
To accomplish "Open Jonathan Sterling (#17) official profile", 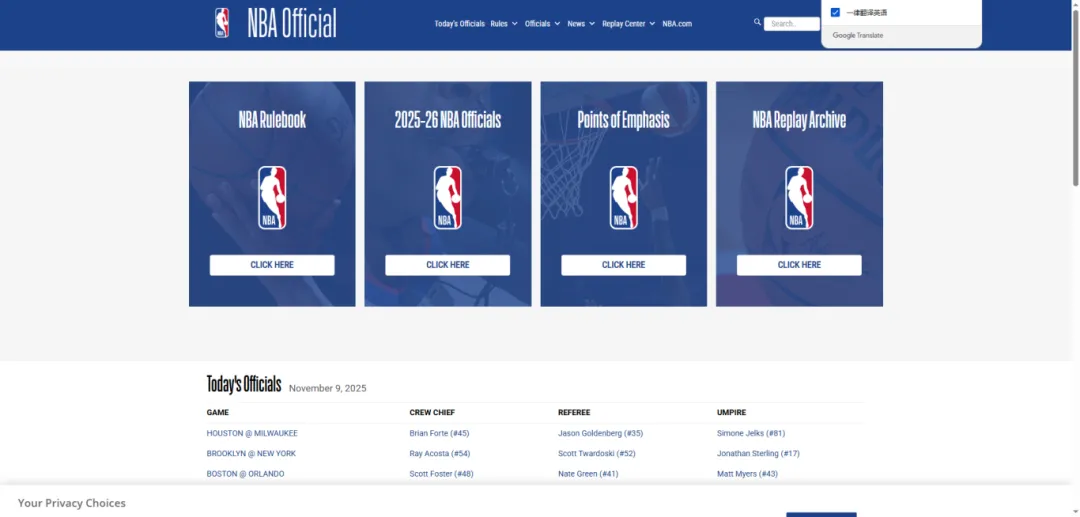I will coord(758,454).
